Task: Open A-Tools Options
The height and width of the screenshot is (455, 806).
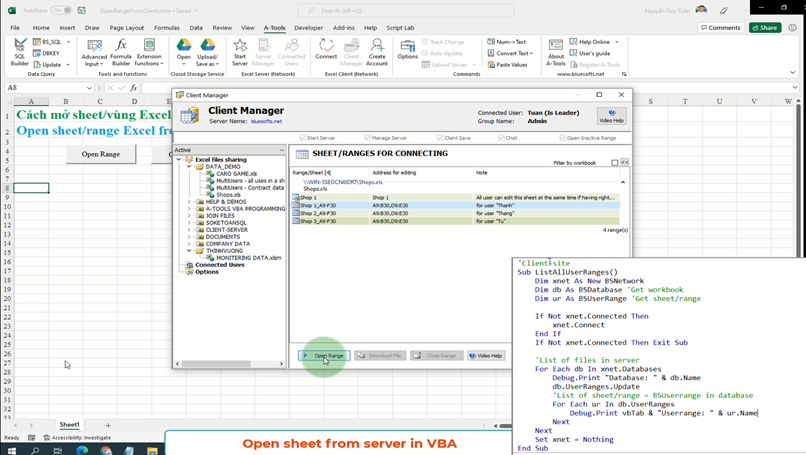Action: [407, 50]
